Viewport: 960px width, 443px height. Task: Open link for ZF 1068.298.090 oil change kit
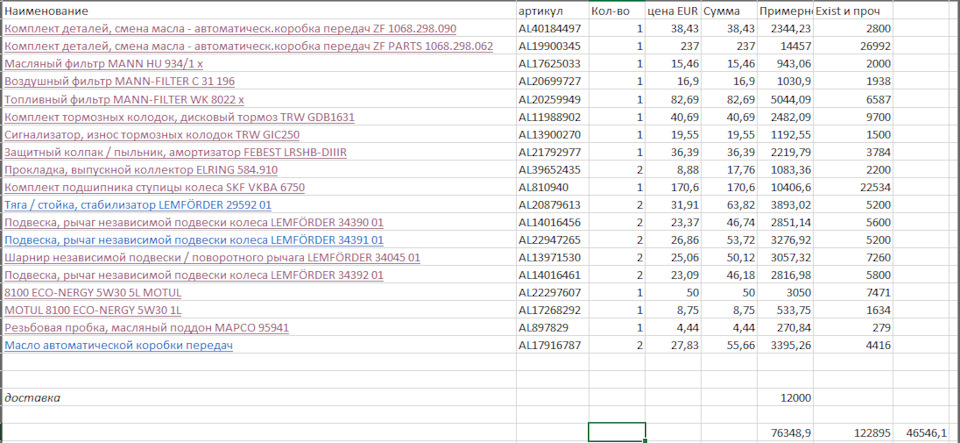[230, 29]
